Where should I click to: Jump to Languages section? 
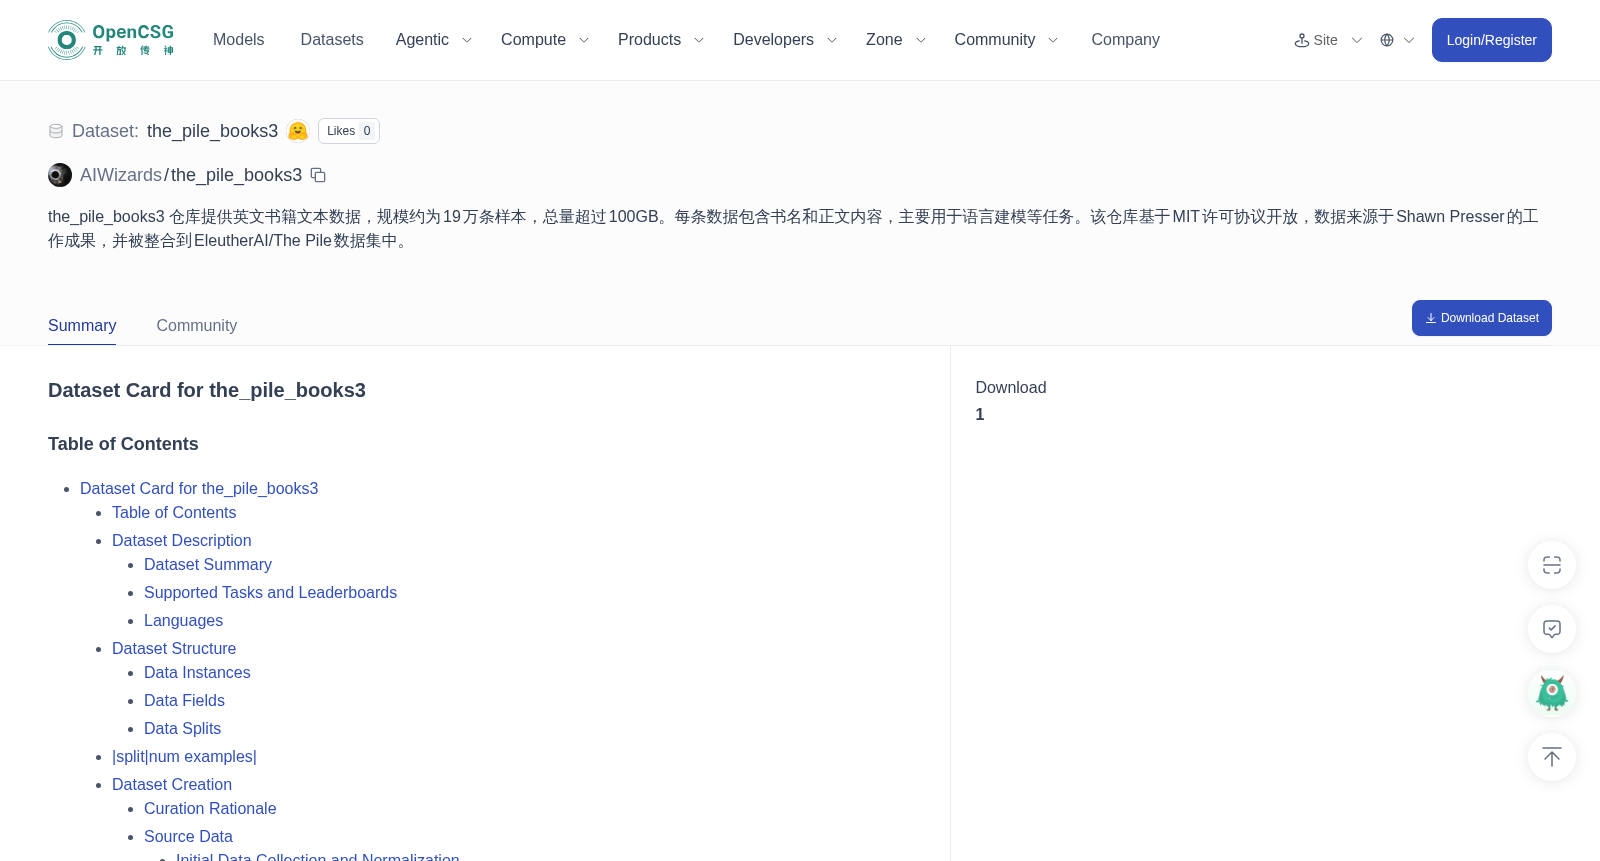[183, 620]
